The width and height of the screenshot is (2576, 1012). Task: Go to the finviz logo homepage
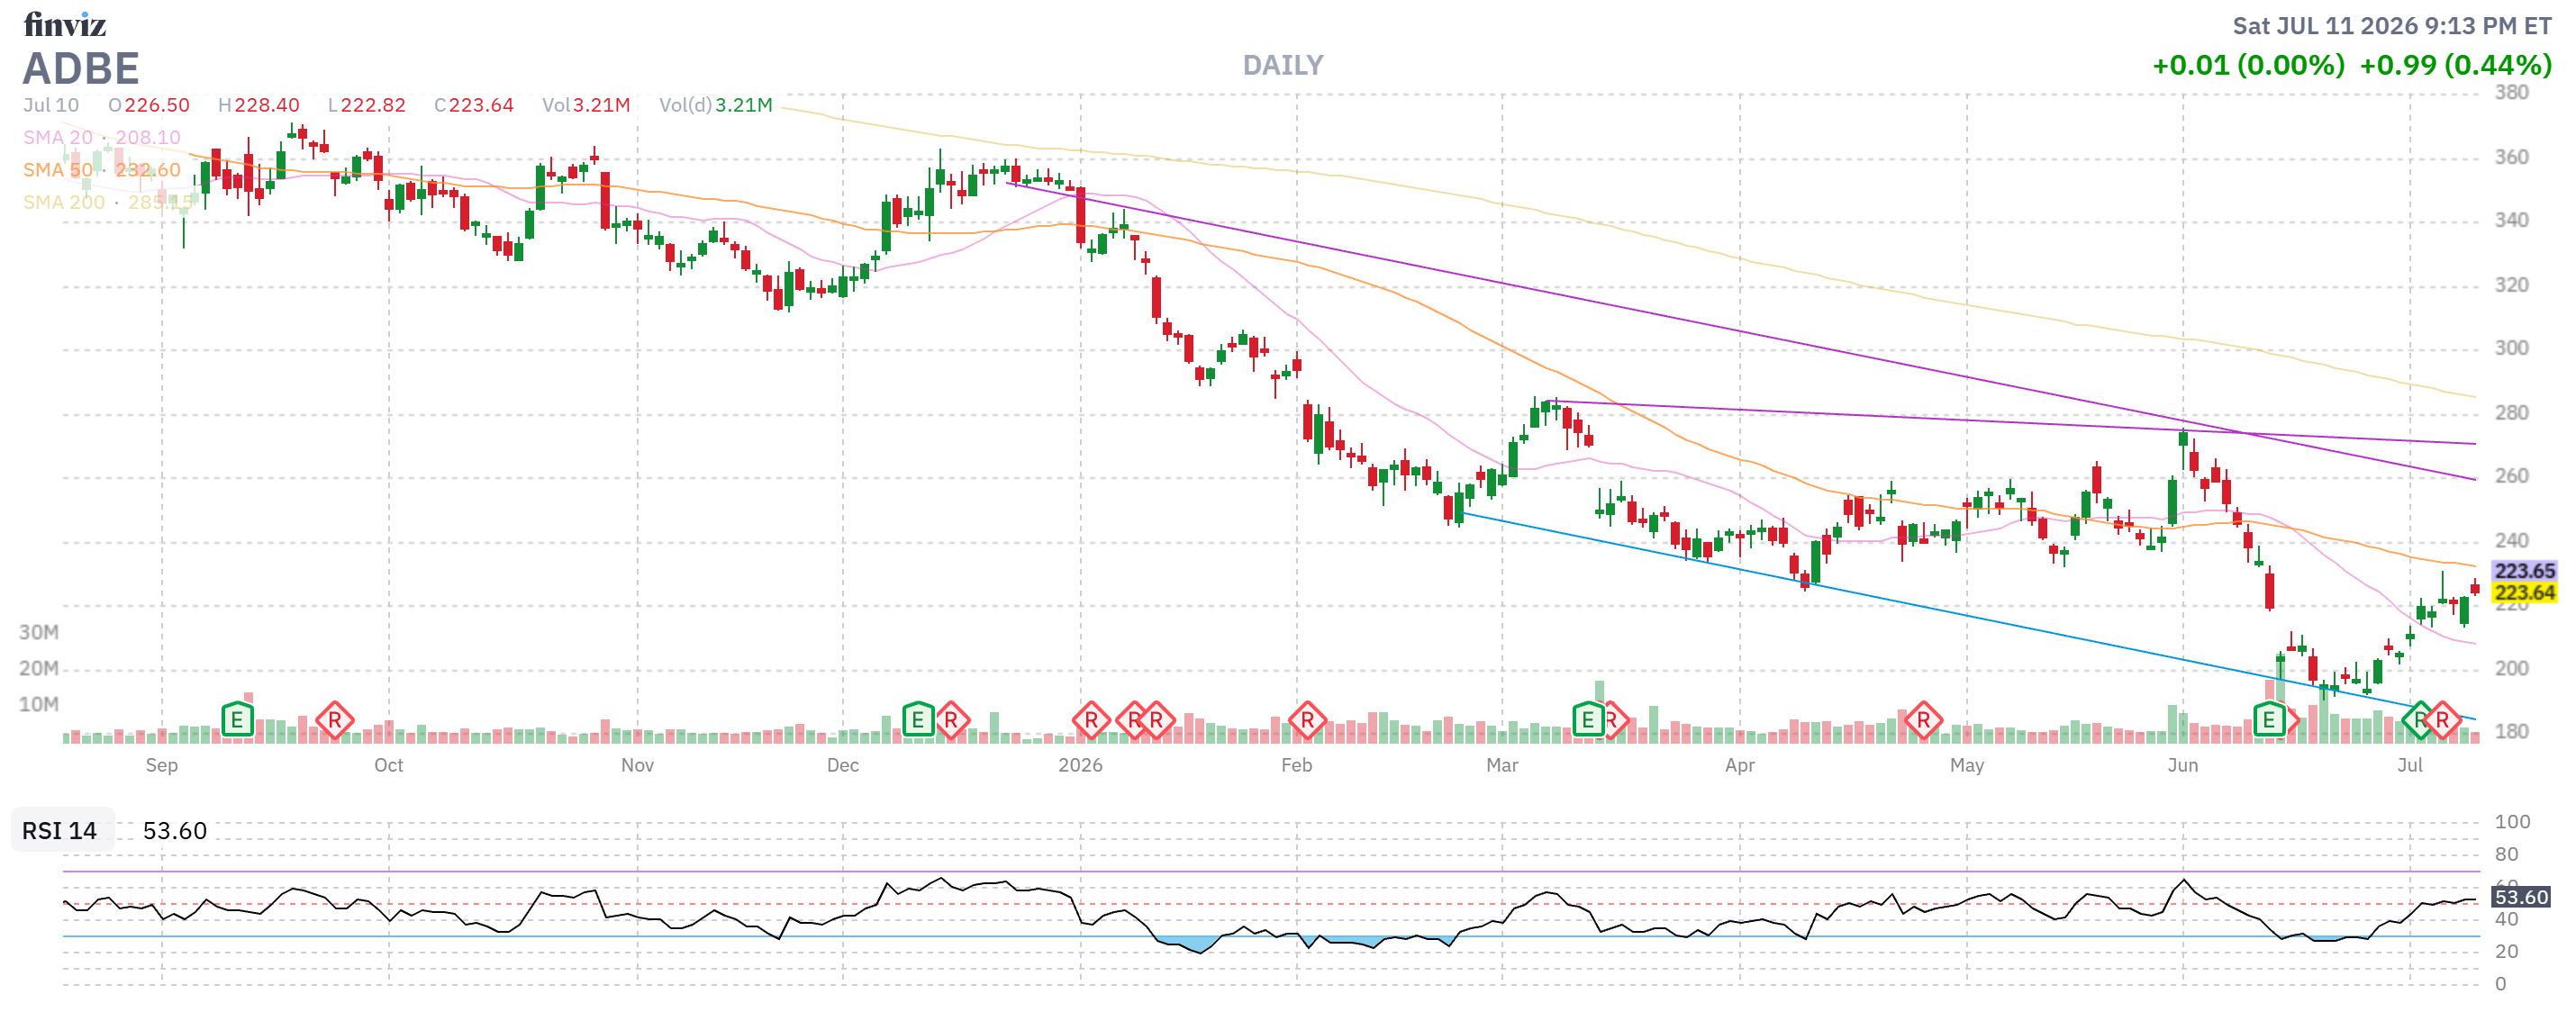pos(65,23)
